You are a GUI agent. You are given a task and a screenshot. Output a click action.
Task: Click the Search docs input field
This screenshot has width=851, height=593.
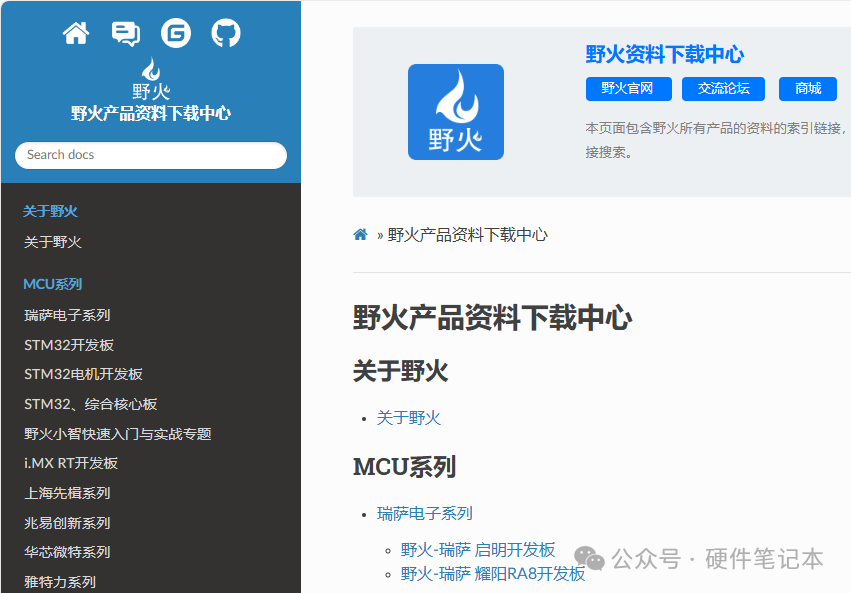point(151,155)
